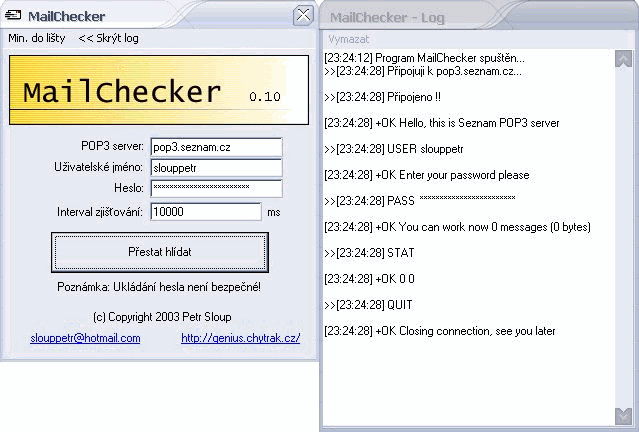Click the 'Poznámka: Ukládání hesla není bezpečné!' note
The height and width of the screenshot is (432, 639).
click(x=159, y=287)
